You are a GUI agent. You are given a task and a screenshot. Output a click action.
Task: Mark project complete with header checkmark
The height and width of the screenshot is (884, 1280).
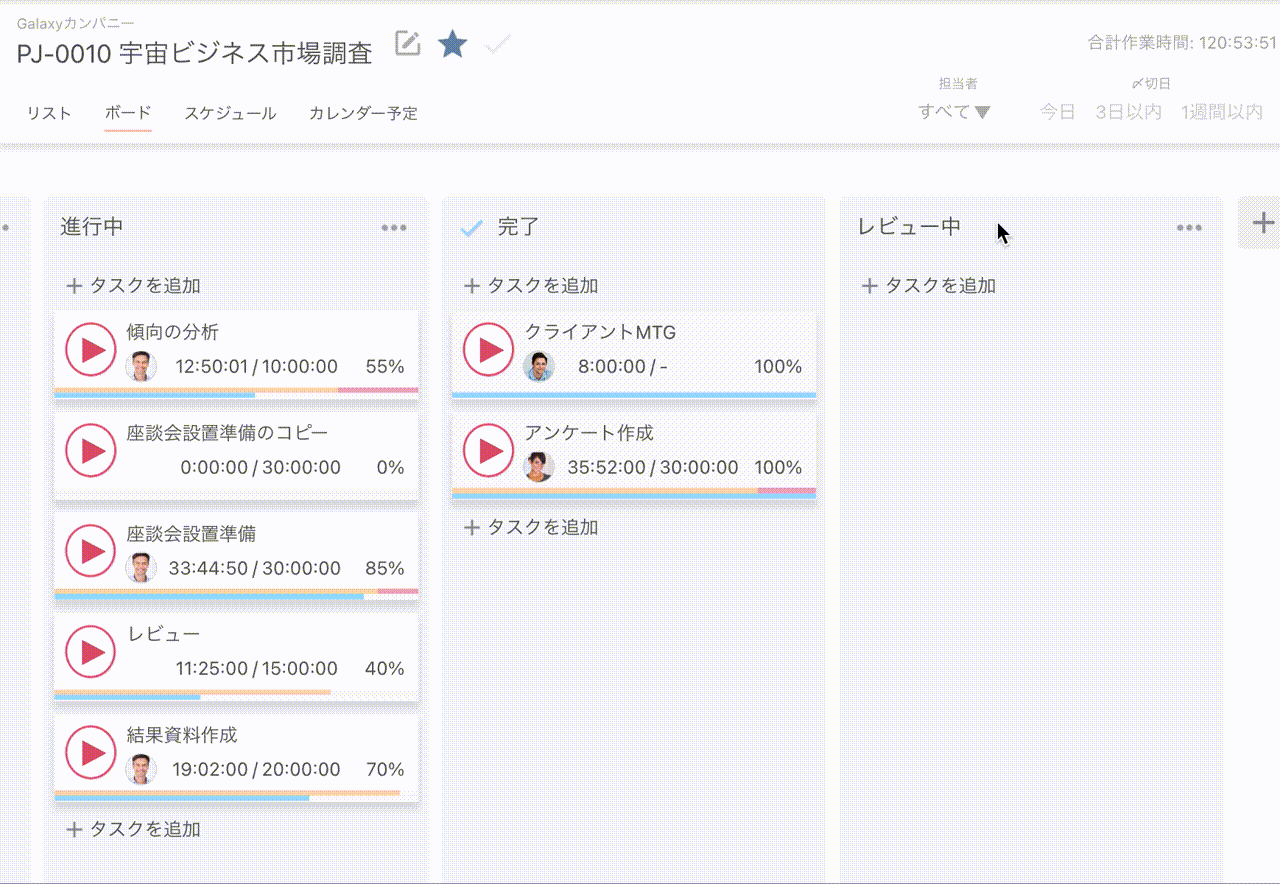point(498,44)
